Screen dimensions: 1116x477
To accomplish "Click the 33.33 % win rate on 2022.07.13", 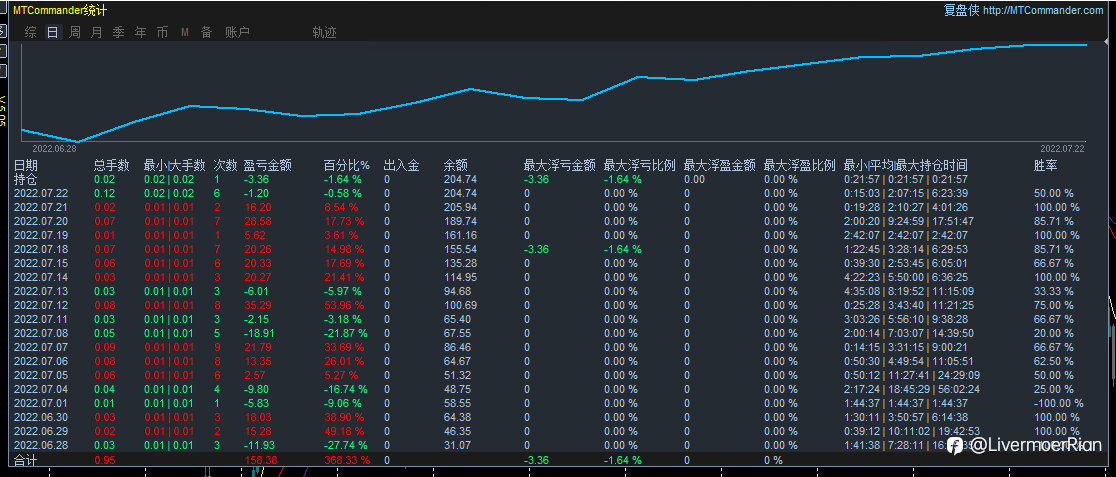I will [1053, 291].
